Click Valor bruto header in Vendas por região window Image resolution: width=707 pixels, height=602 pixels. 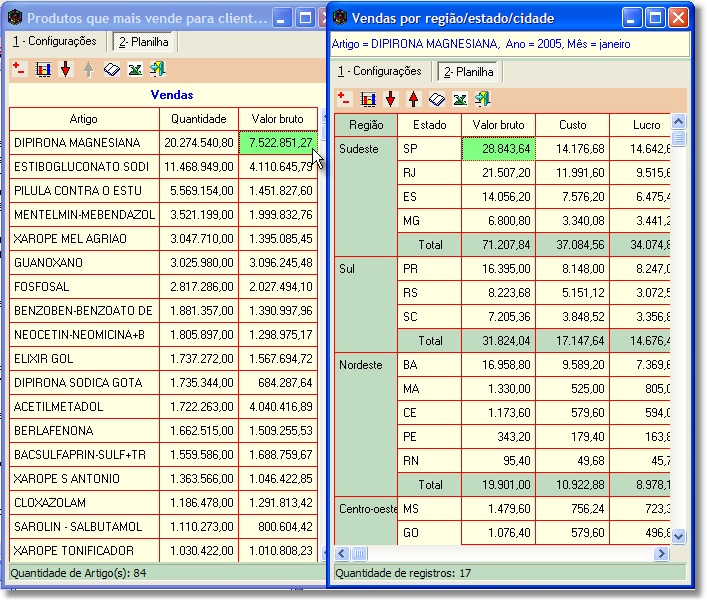(499, 125)
